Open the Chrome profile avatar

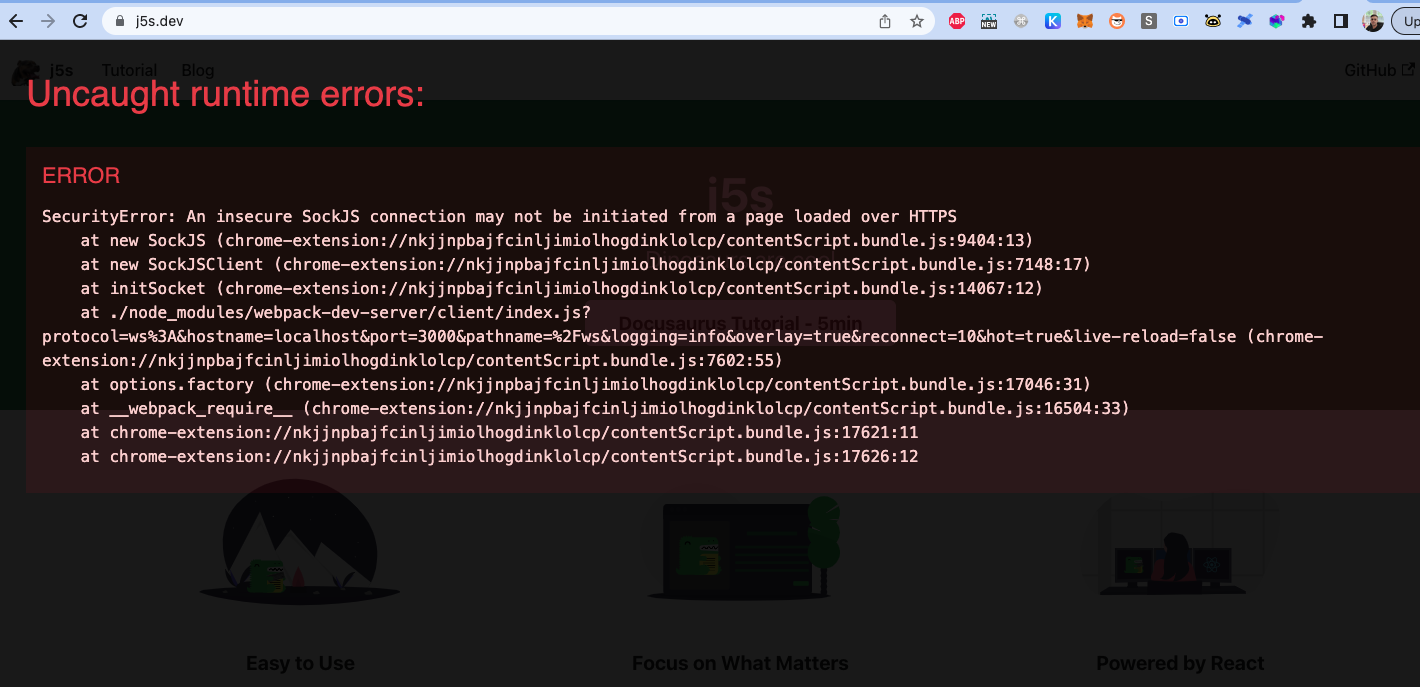click(1373, 21)
